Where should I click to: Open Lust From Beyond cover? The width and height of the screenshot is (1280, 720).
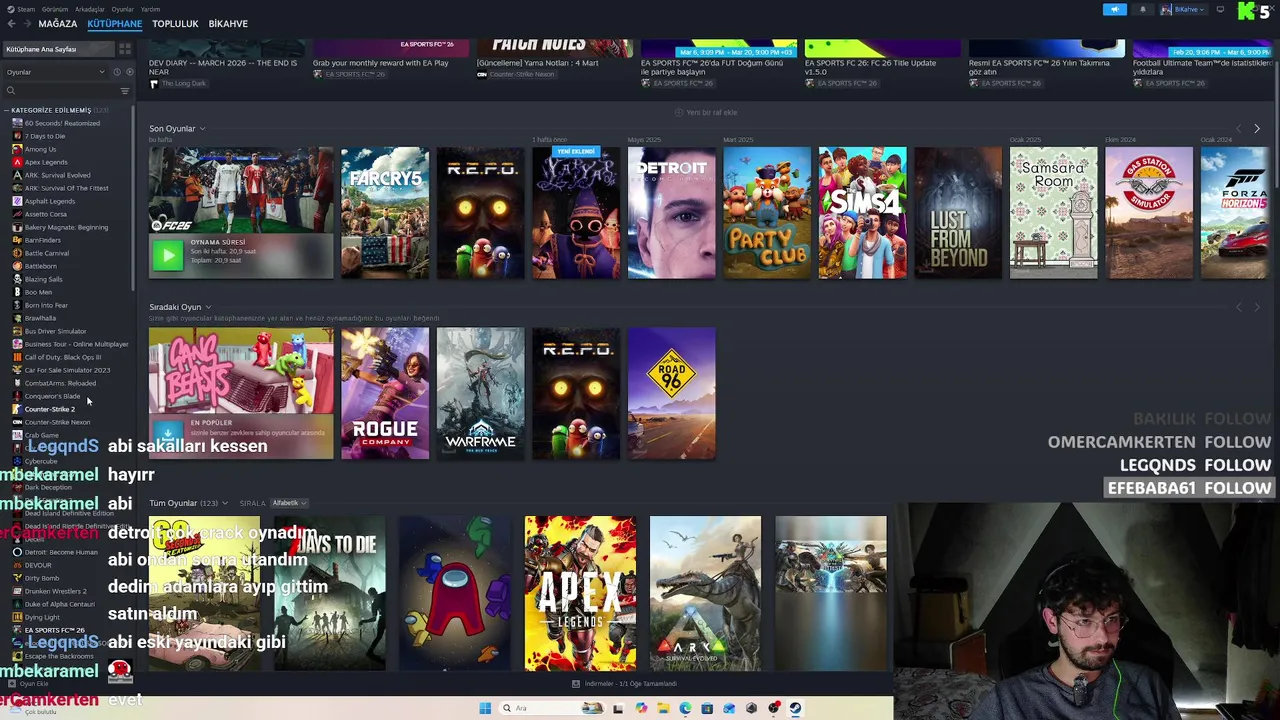click(x=958, y=213)
